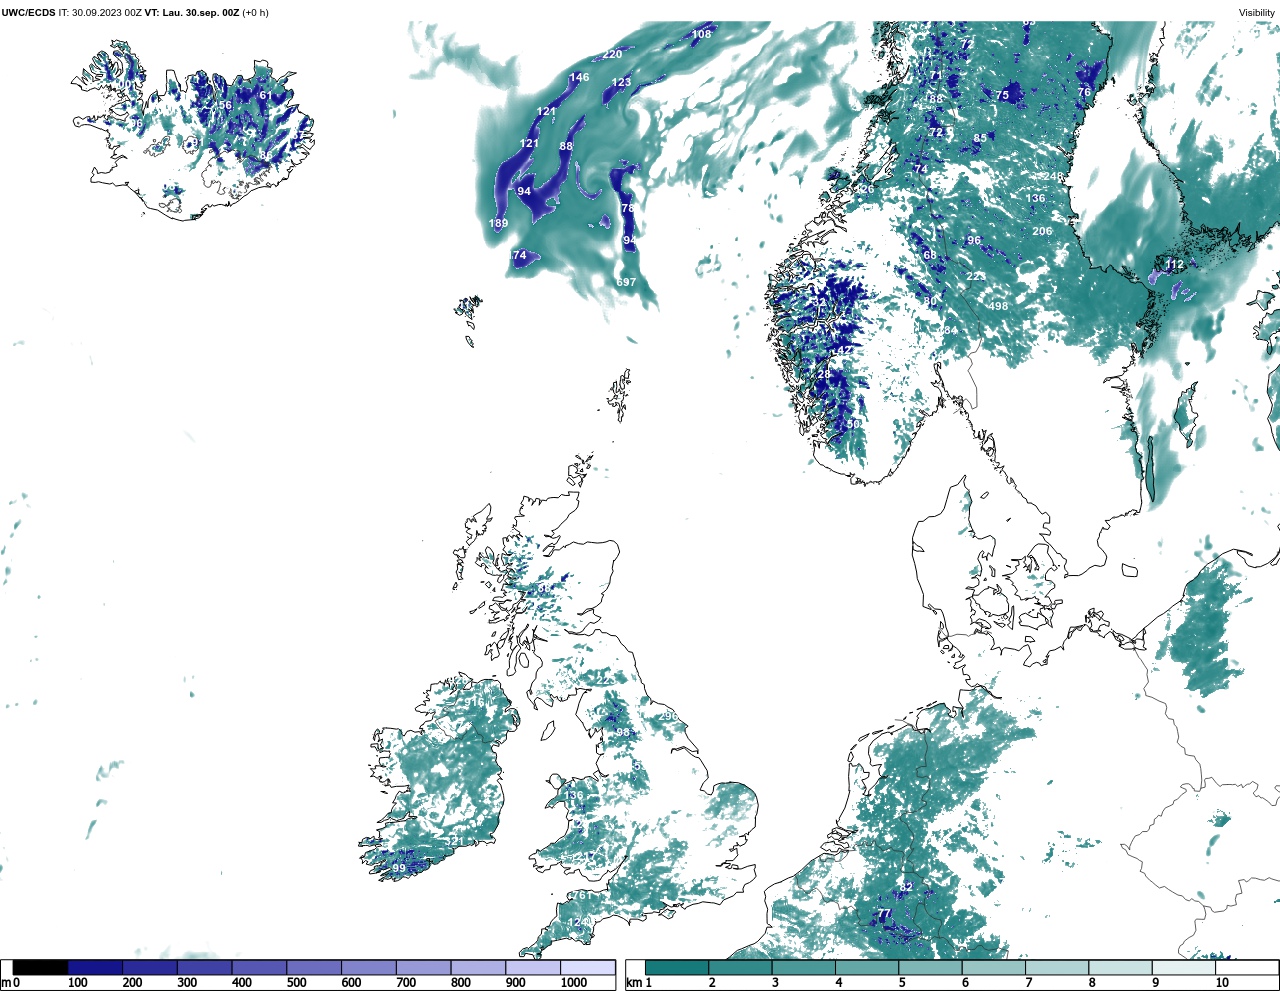Image resolution: width=1280 pixels, height=991 pixels.
Task: Click the visibility value 61 over Iceland
Action: point(265,95)
